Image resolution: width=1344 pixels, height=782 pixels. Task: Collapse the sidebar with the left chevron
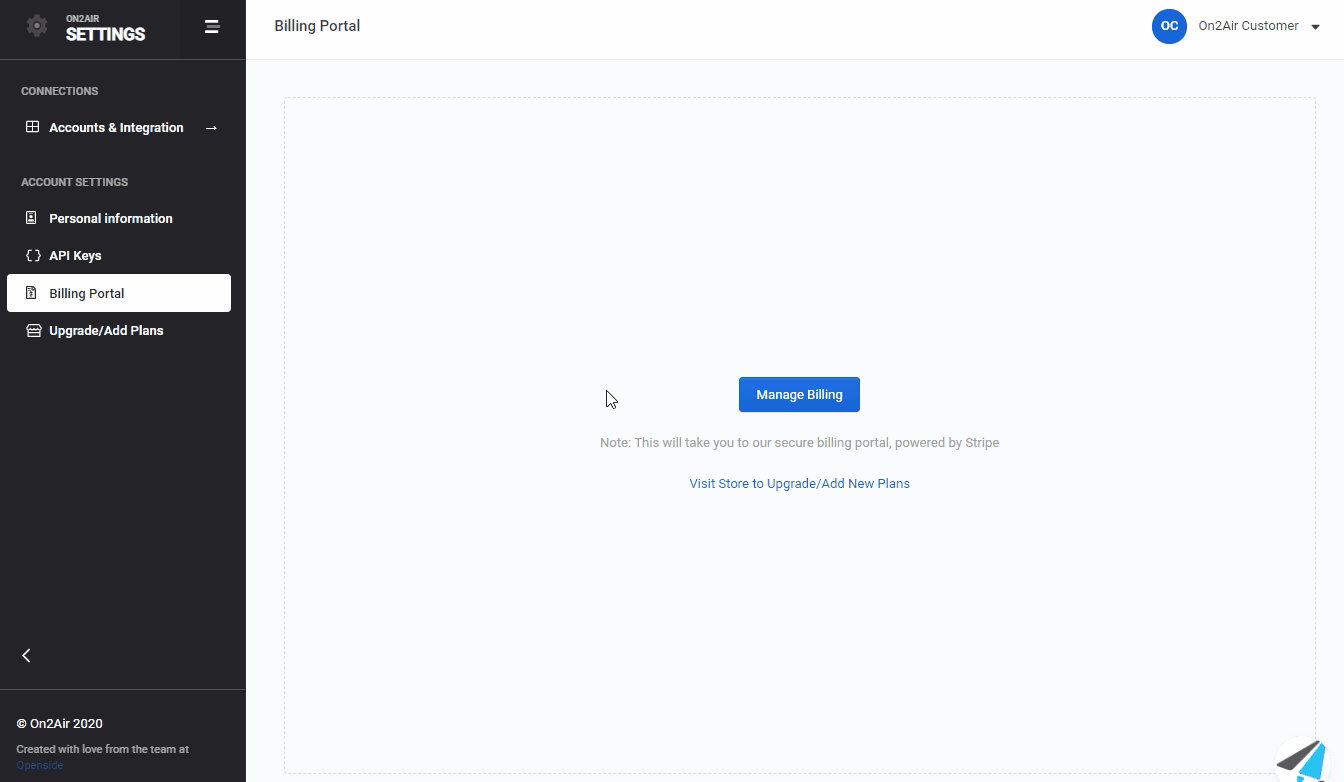(x=27, y=655)
